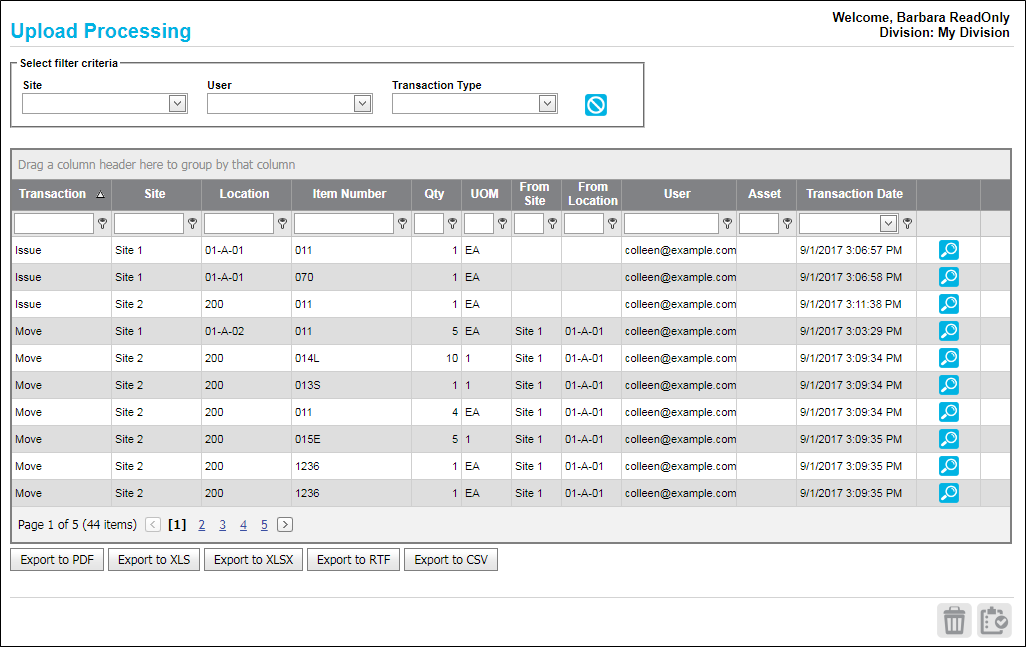This screenshot has width=1026, height=647.
Task: Sort by Transaction column header
Action: pos(62,194)
